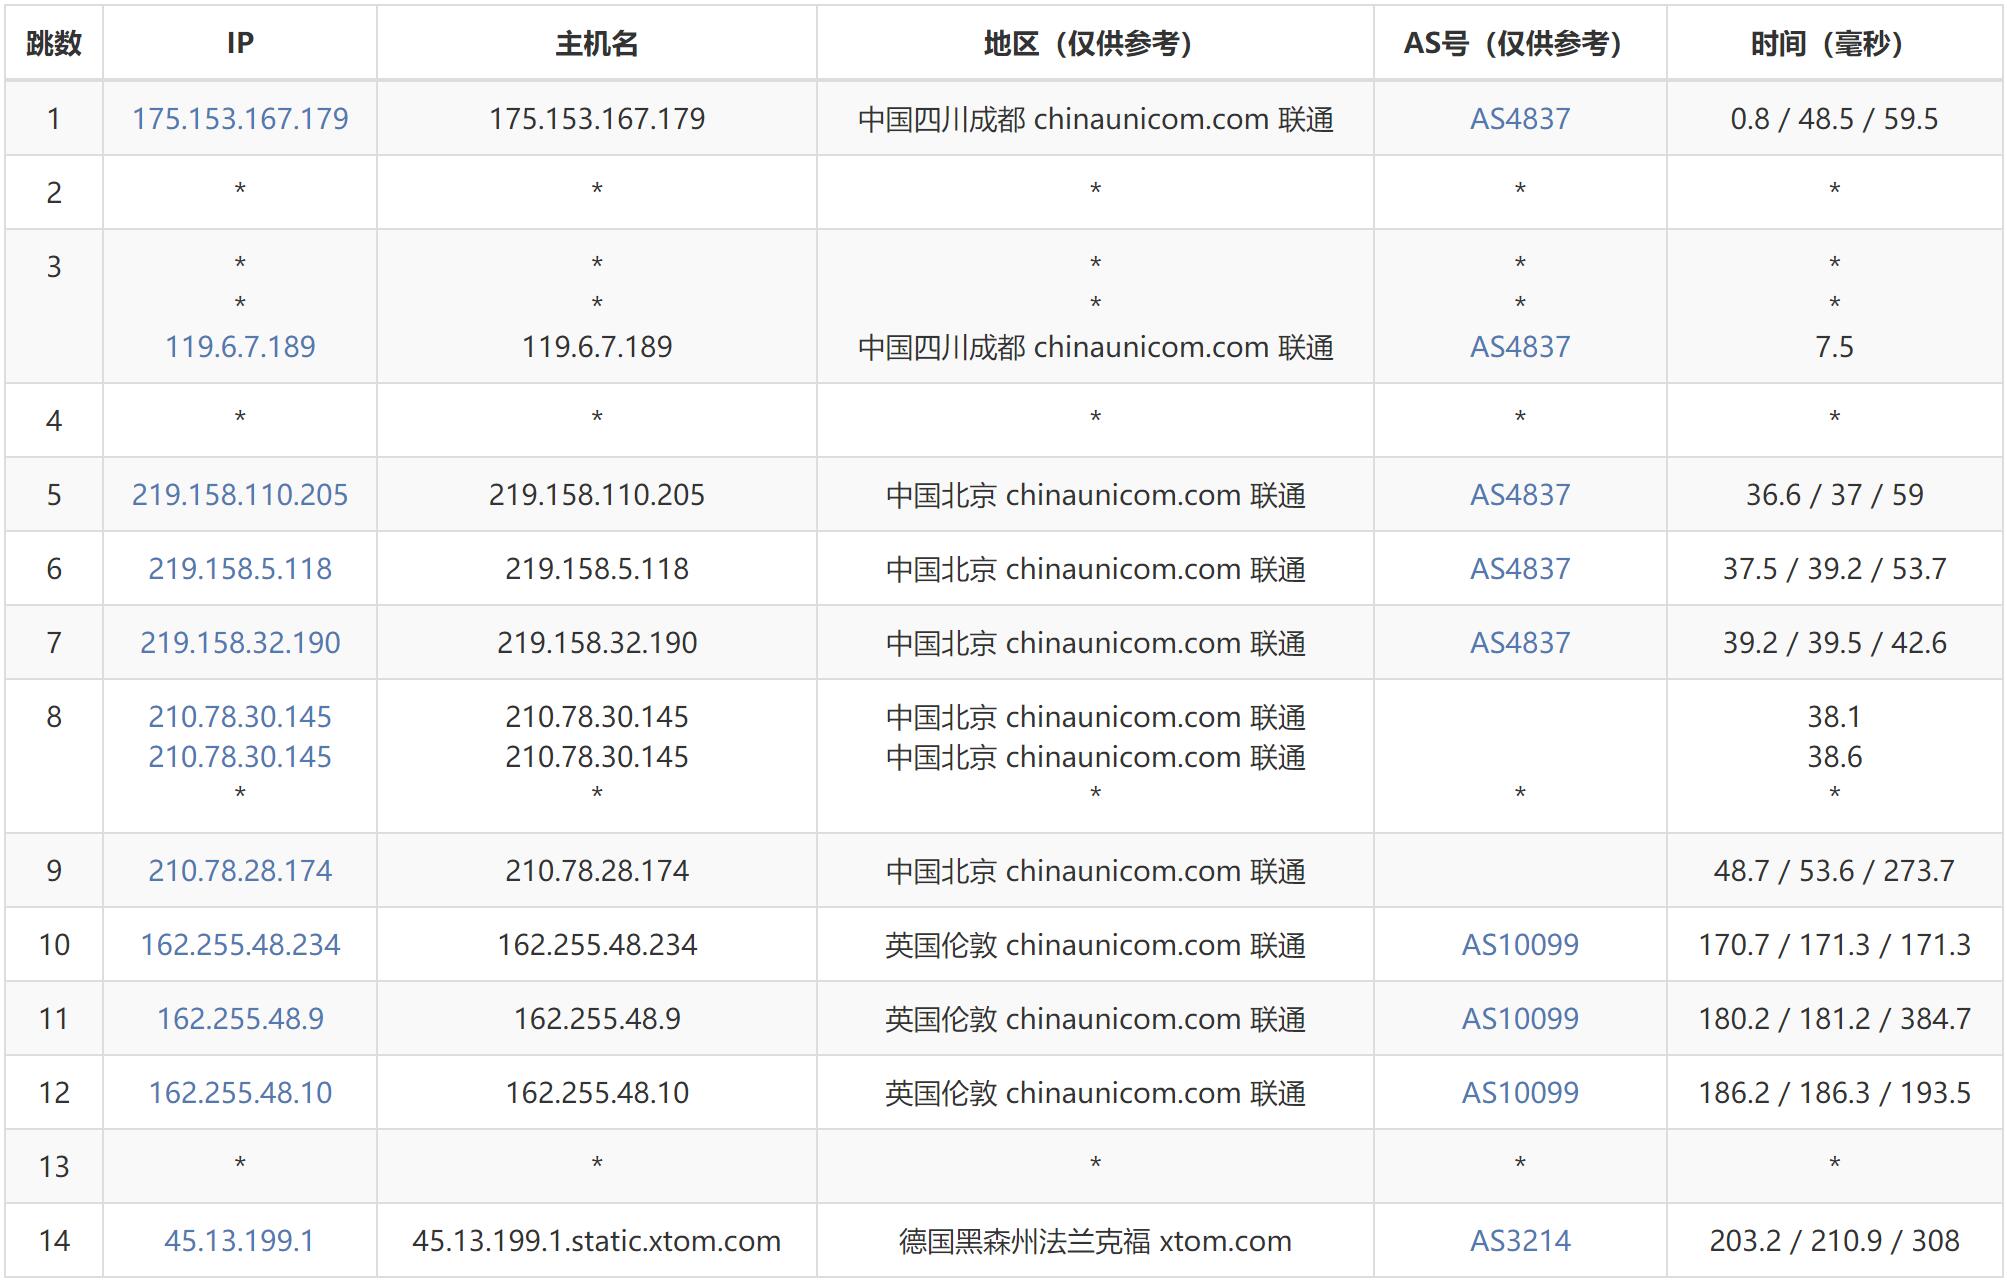Select hop number 14 cell
Image resolution: width=2007 pixels, height=1282 pixels.
pos(54,1241)
